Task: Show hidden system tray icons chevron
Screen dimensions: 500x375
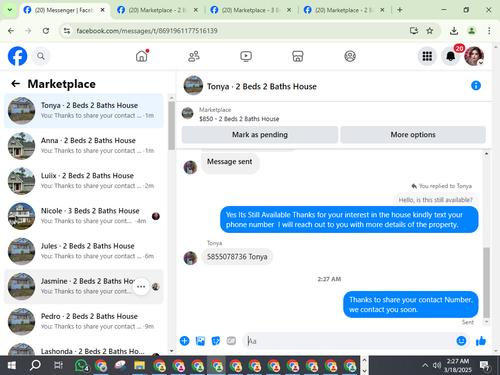Action: pyautogui.click(x=425, y=366)
